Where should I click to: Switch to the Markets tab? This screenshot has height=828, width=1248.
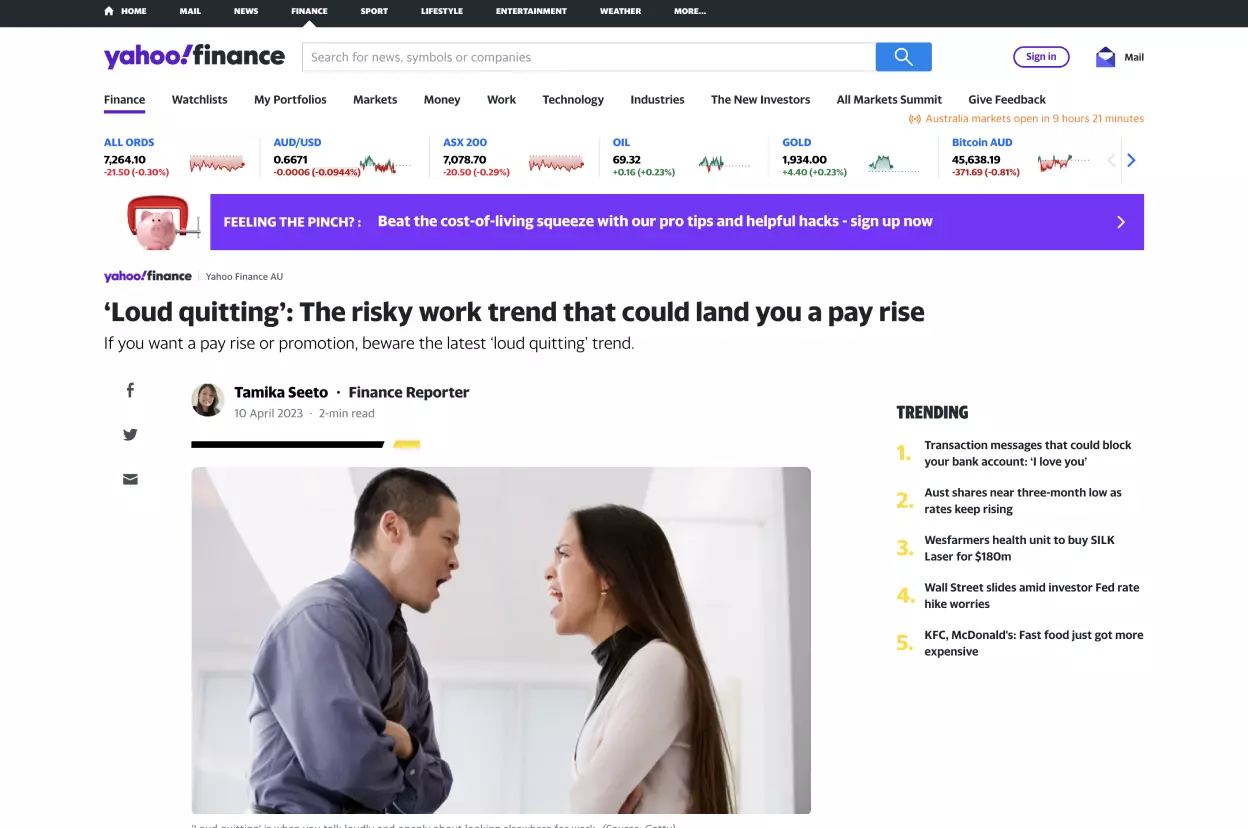(x=375, y=100)
